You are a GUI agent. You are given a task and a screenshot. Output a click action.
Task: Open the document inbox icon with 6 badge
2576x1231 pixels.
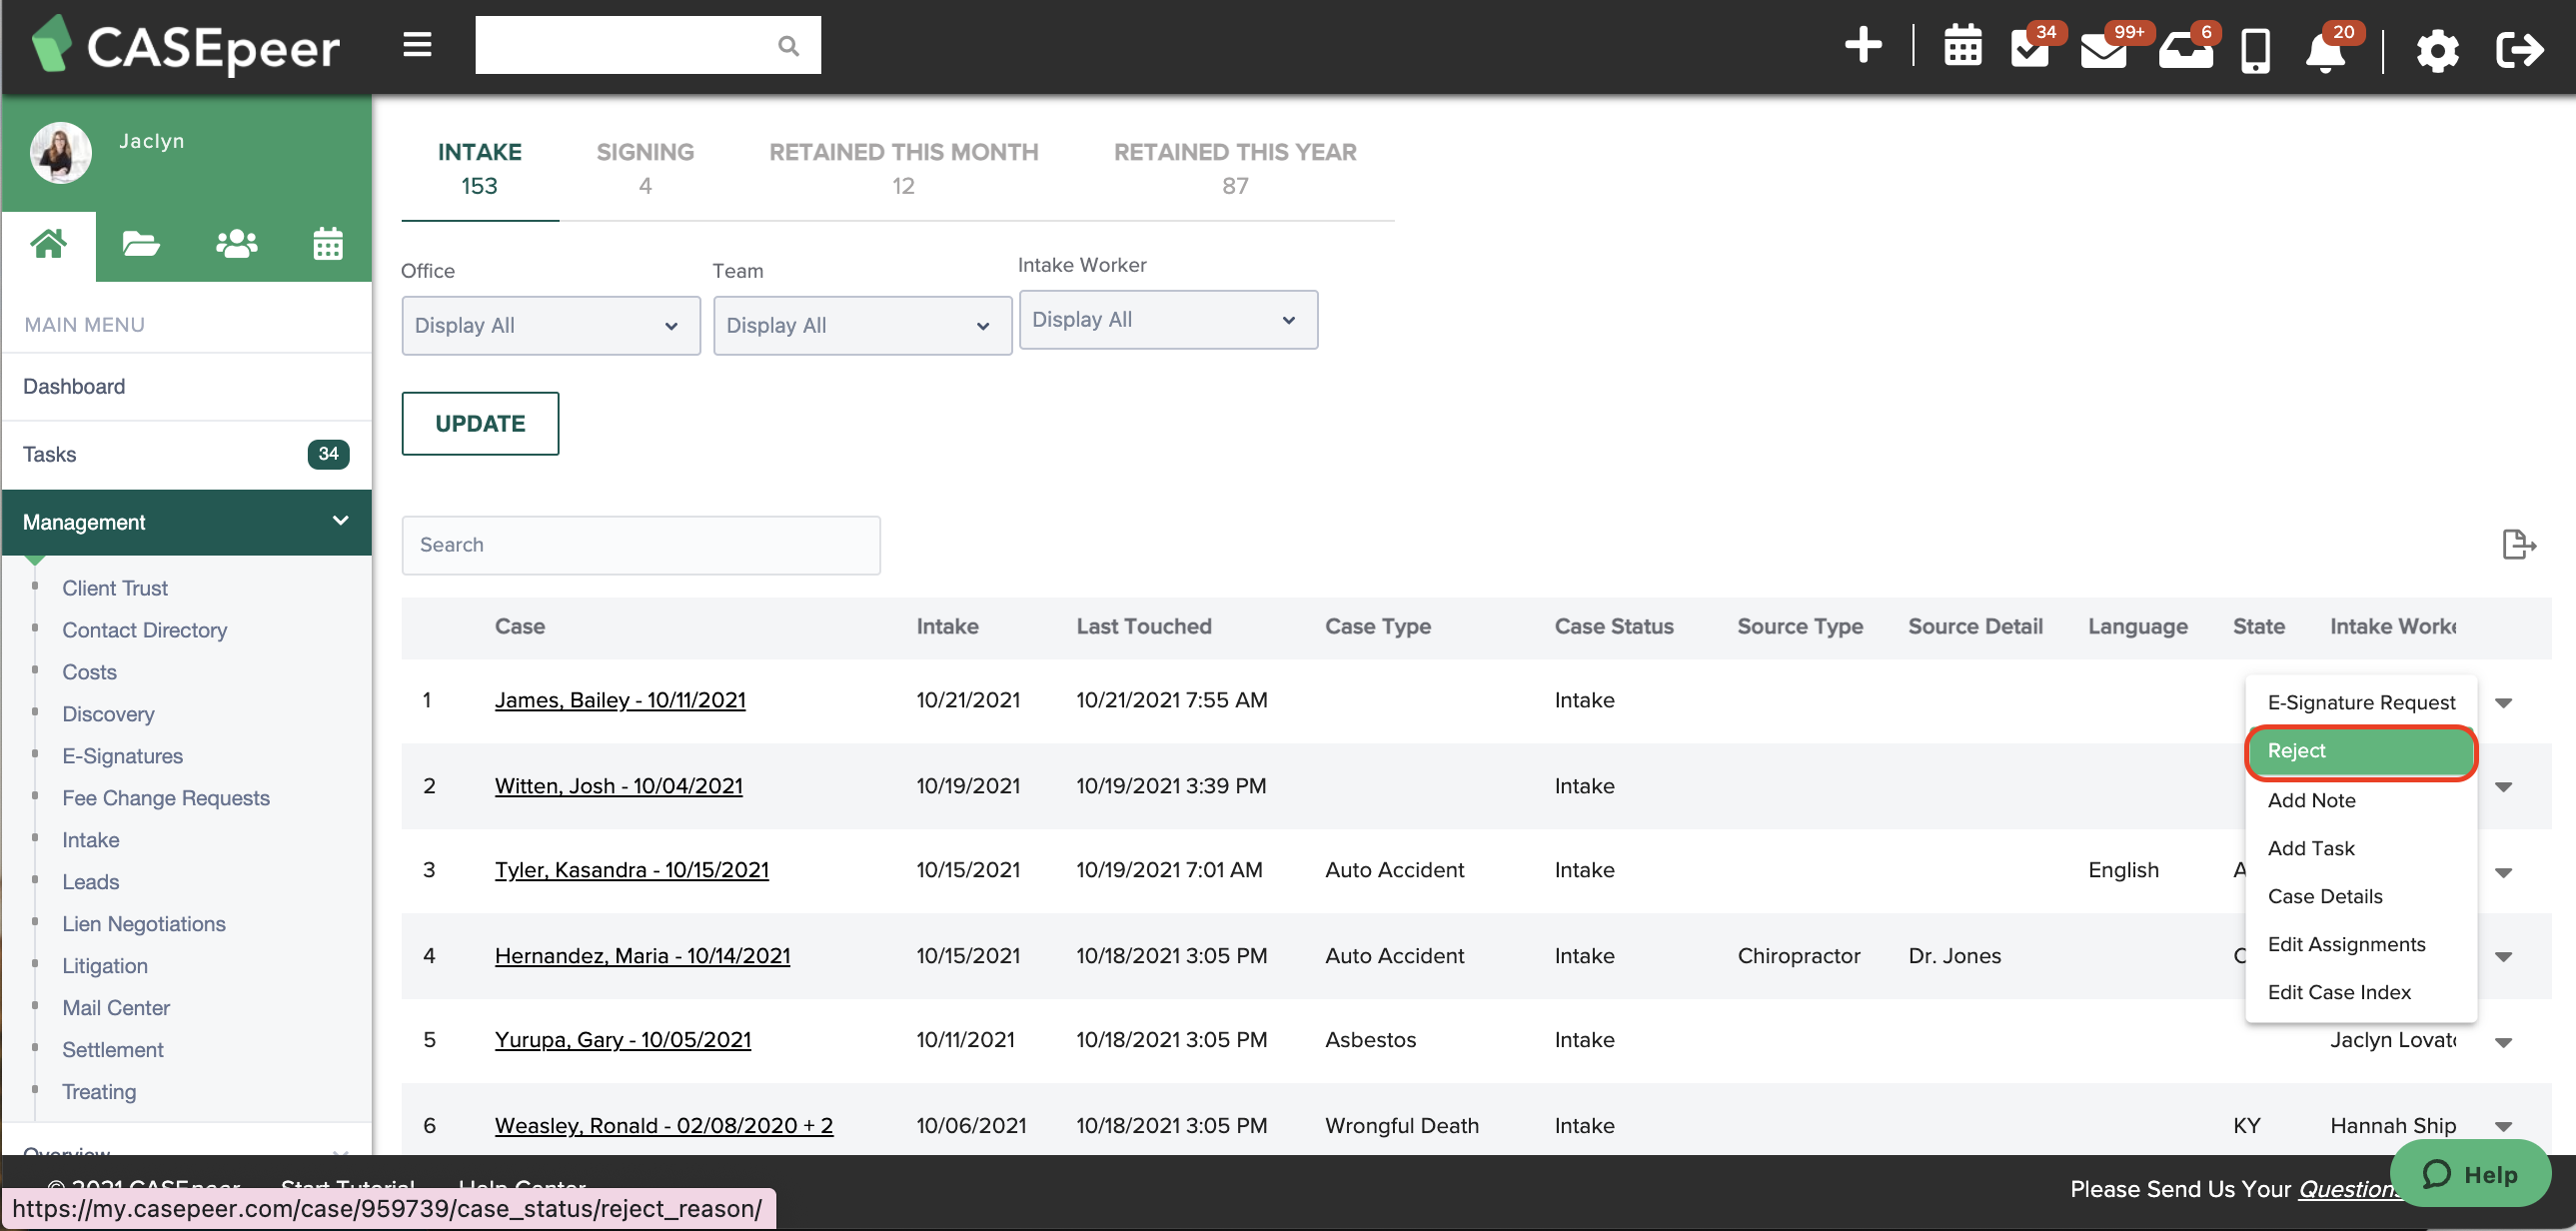point(2186,51)
